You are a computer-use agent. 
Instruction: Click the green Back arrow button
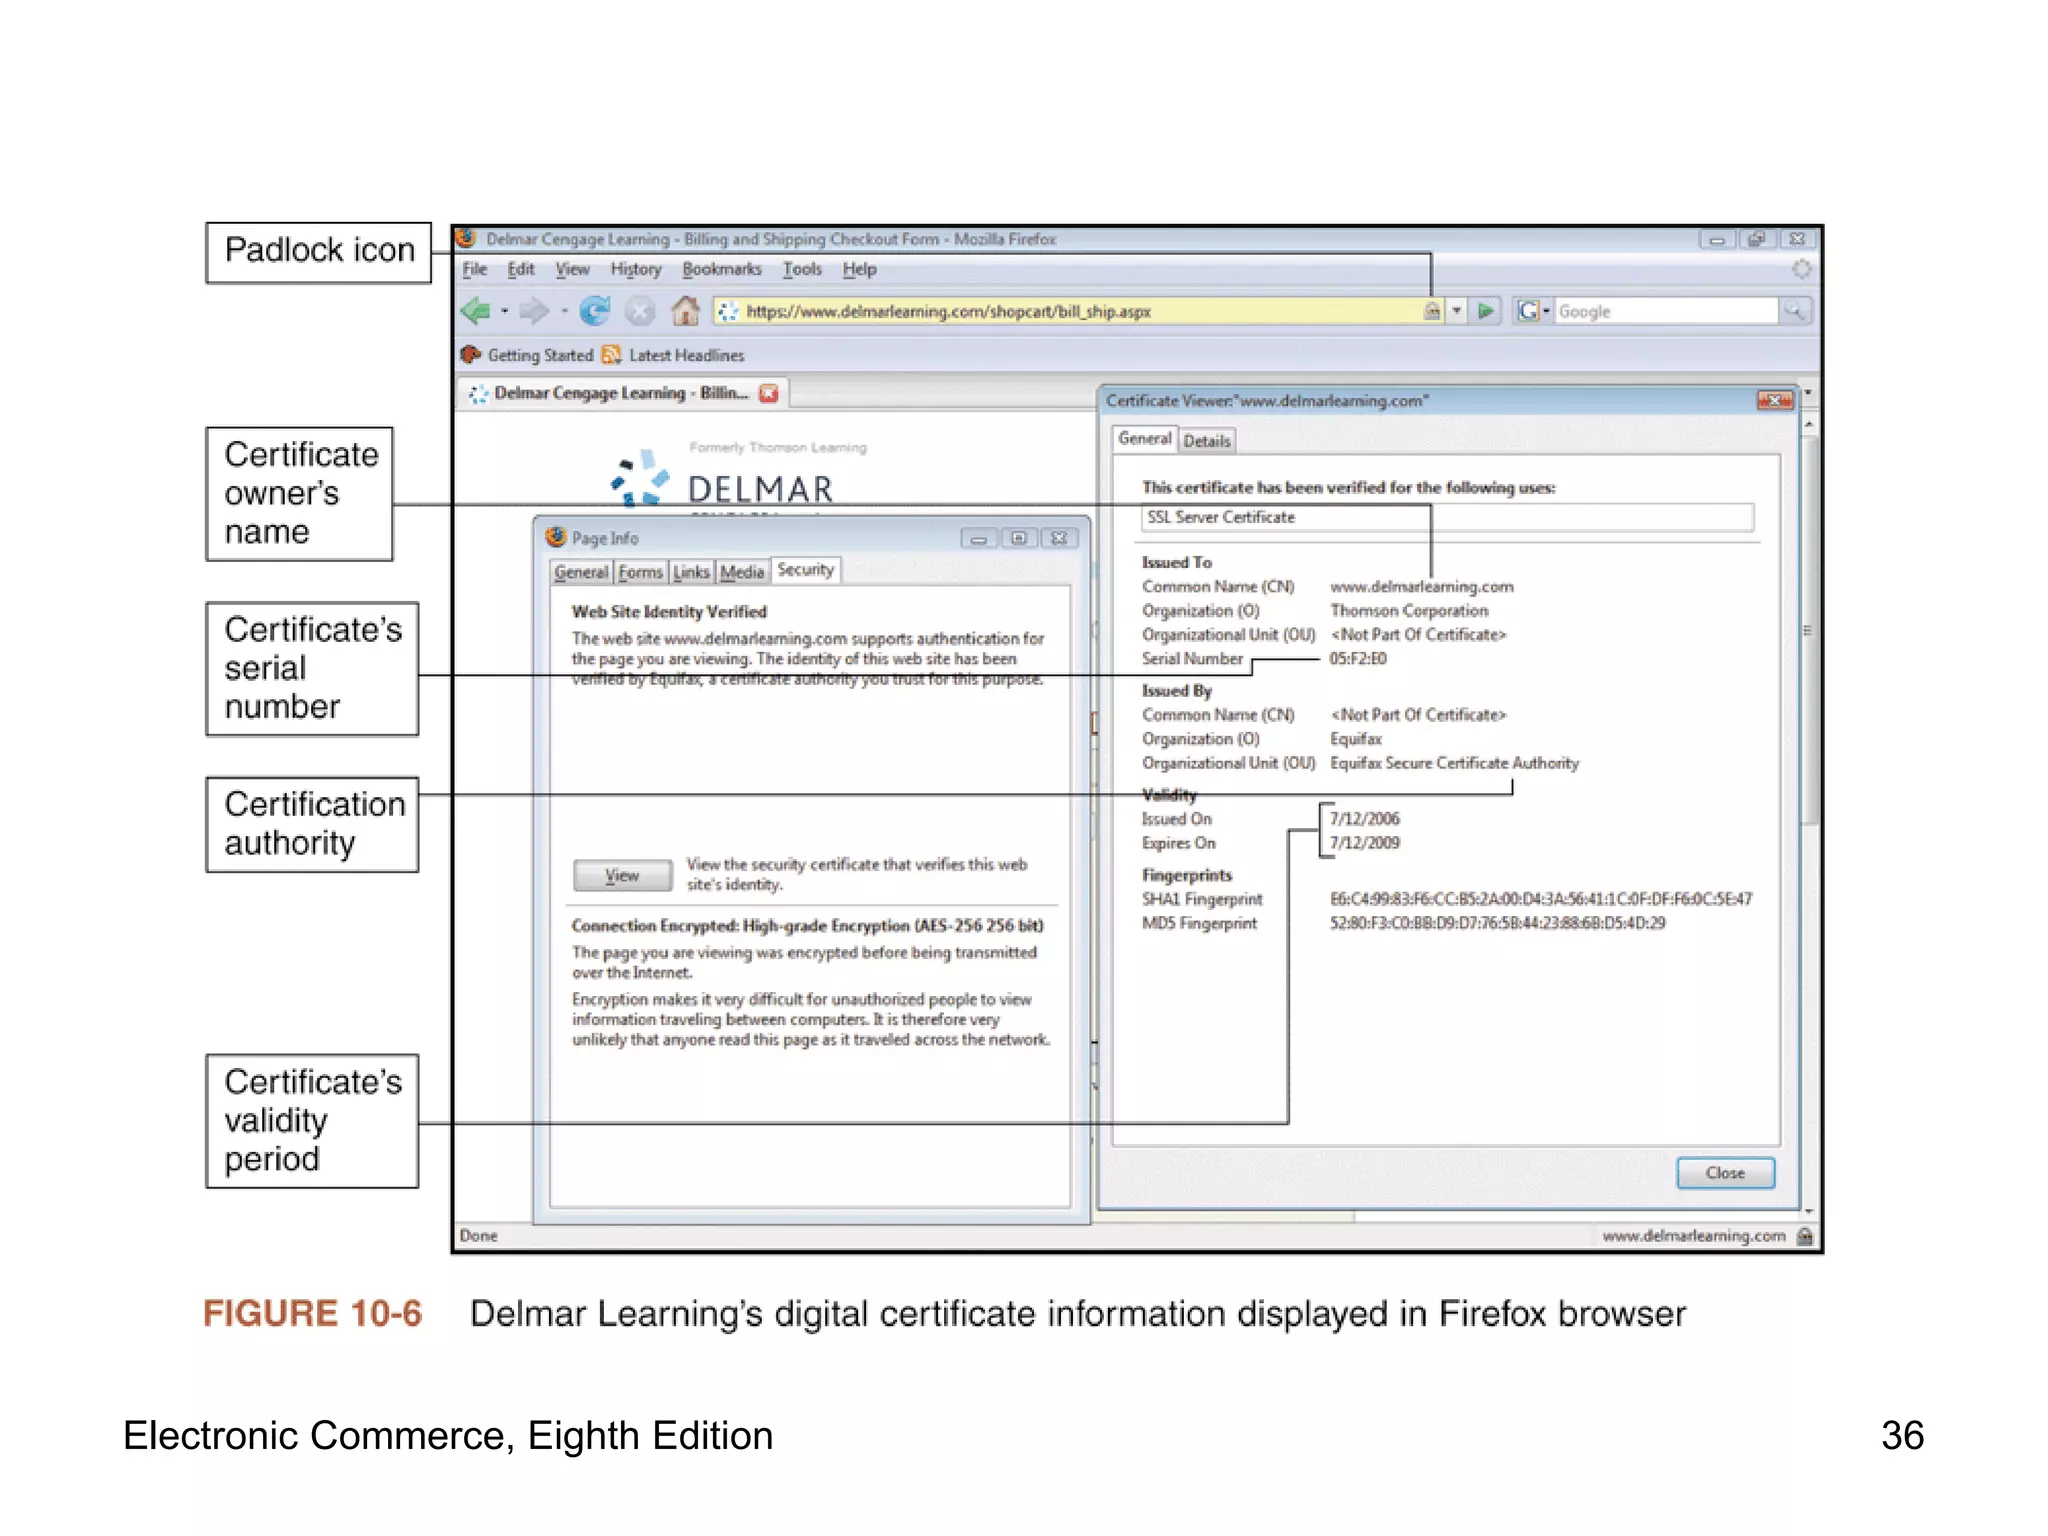pyautogui.click(x=477, y=311)
